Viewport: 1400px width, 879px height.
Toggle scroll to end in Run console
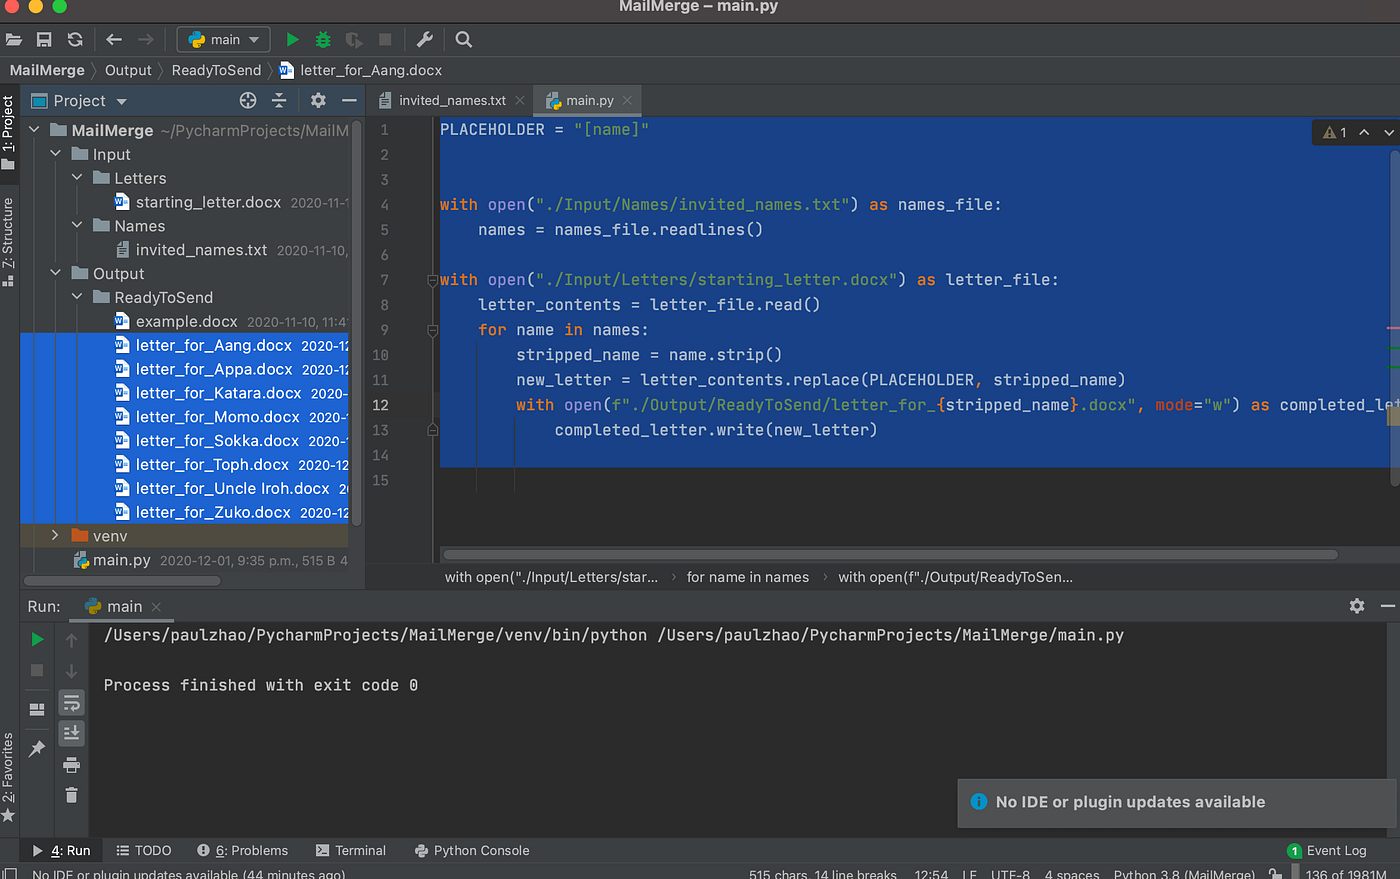pos(71,733)
